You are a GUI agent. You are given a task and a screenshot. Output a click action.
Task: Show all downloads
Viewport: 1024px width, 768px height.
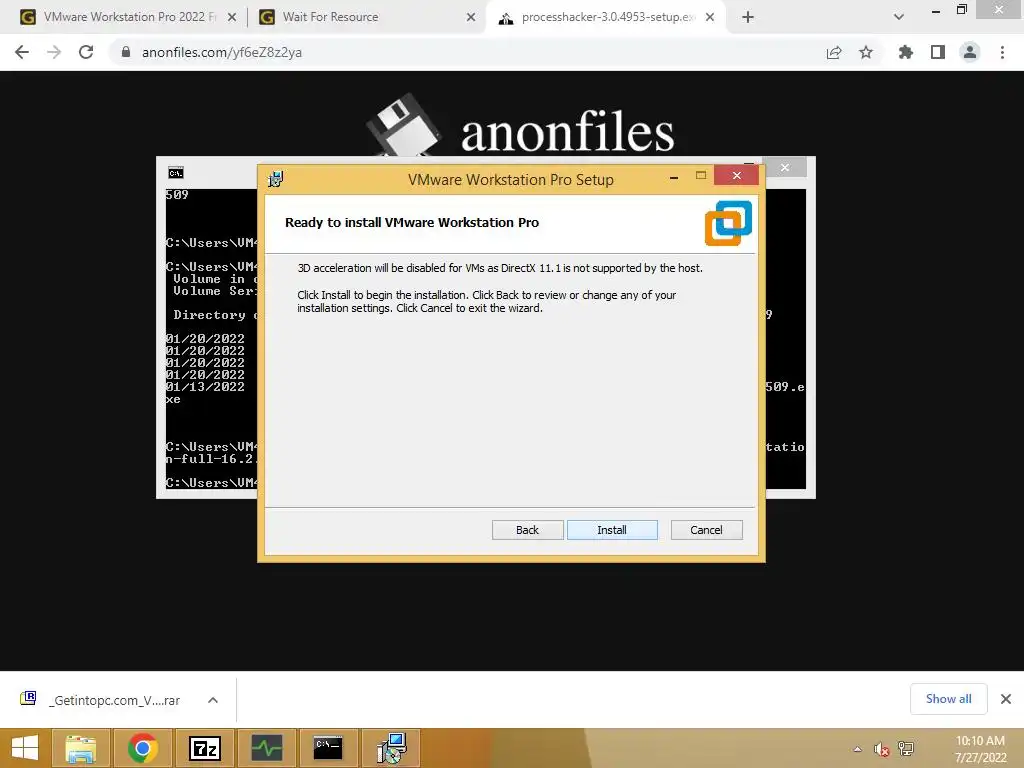[x=948, y=699]
